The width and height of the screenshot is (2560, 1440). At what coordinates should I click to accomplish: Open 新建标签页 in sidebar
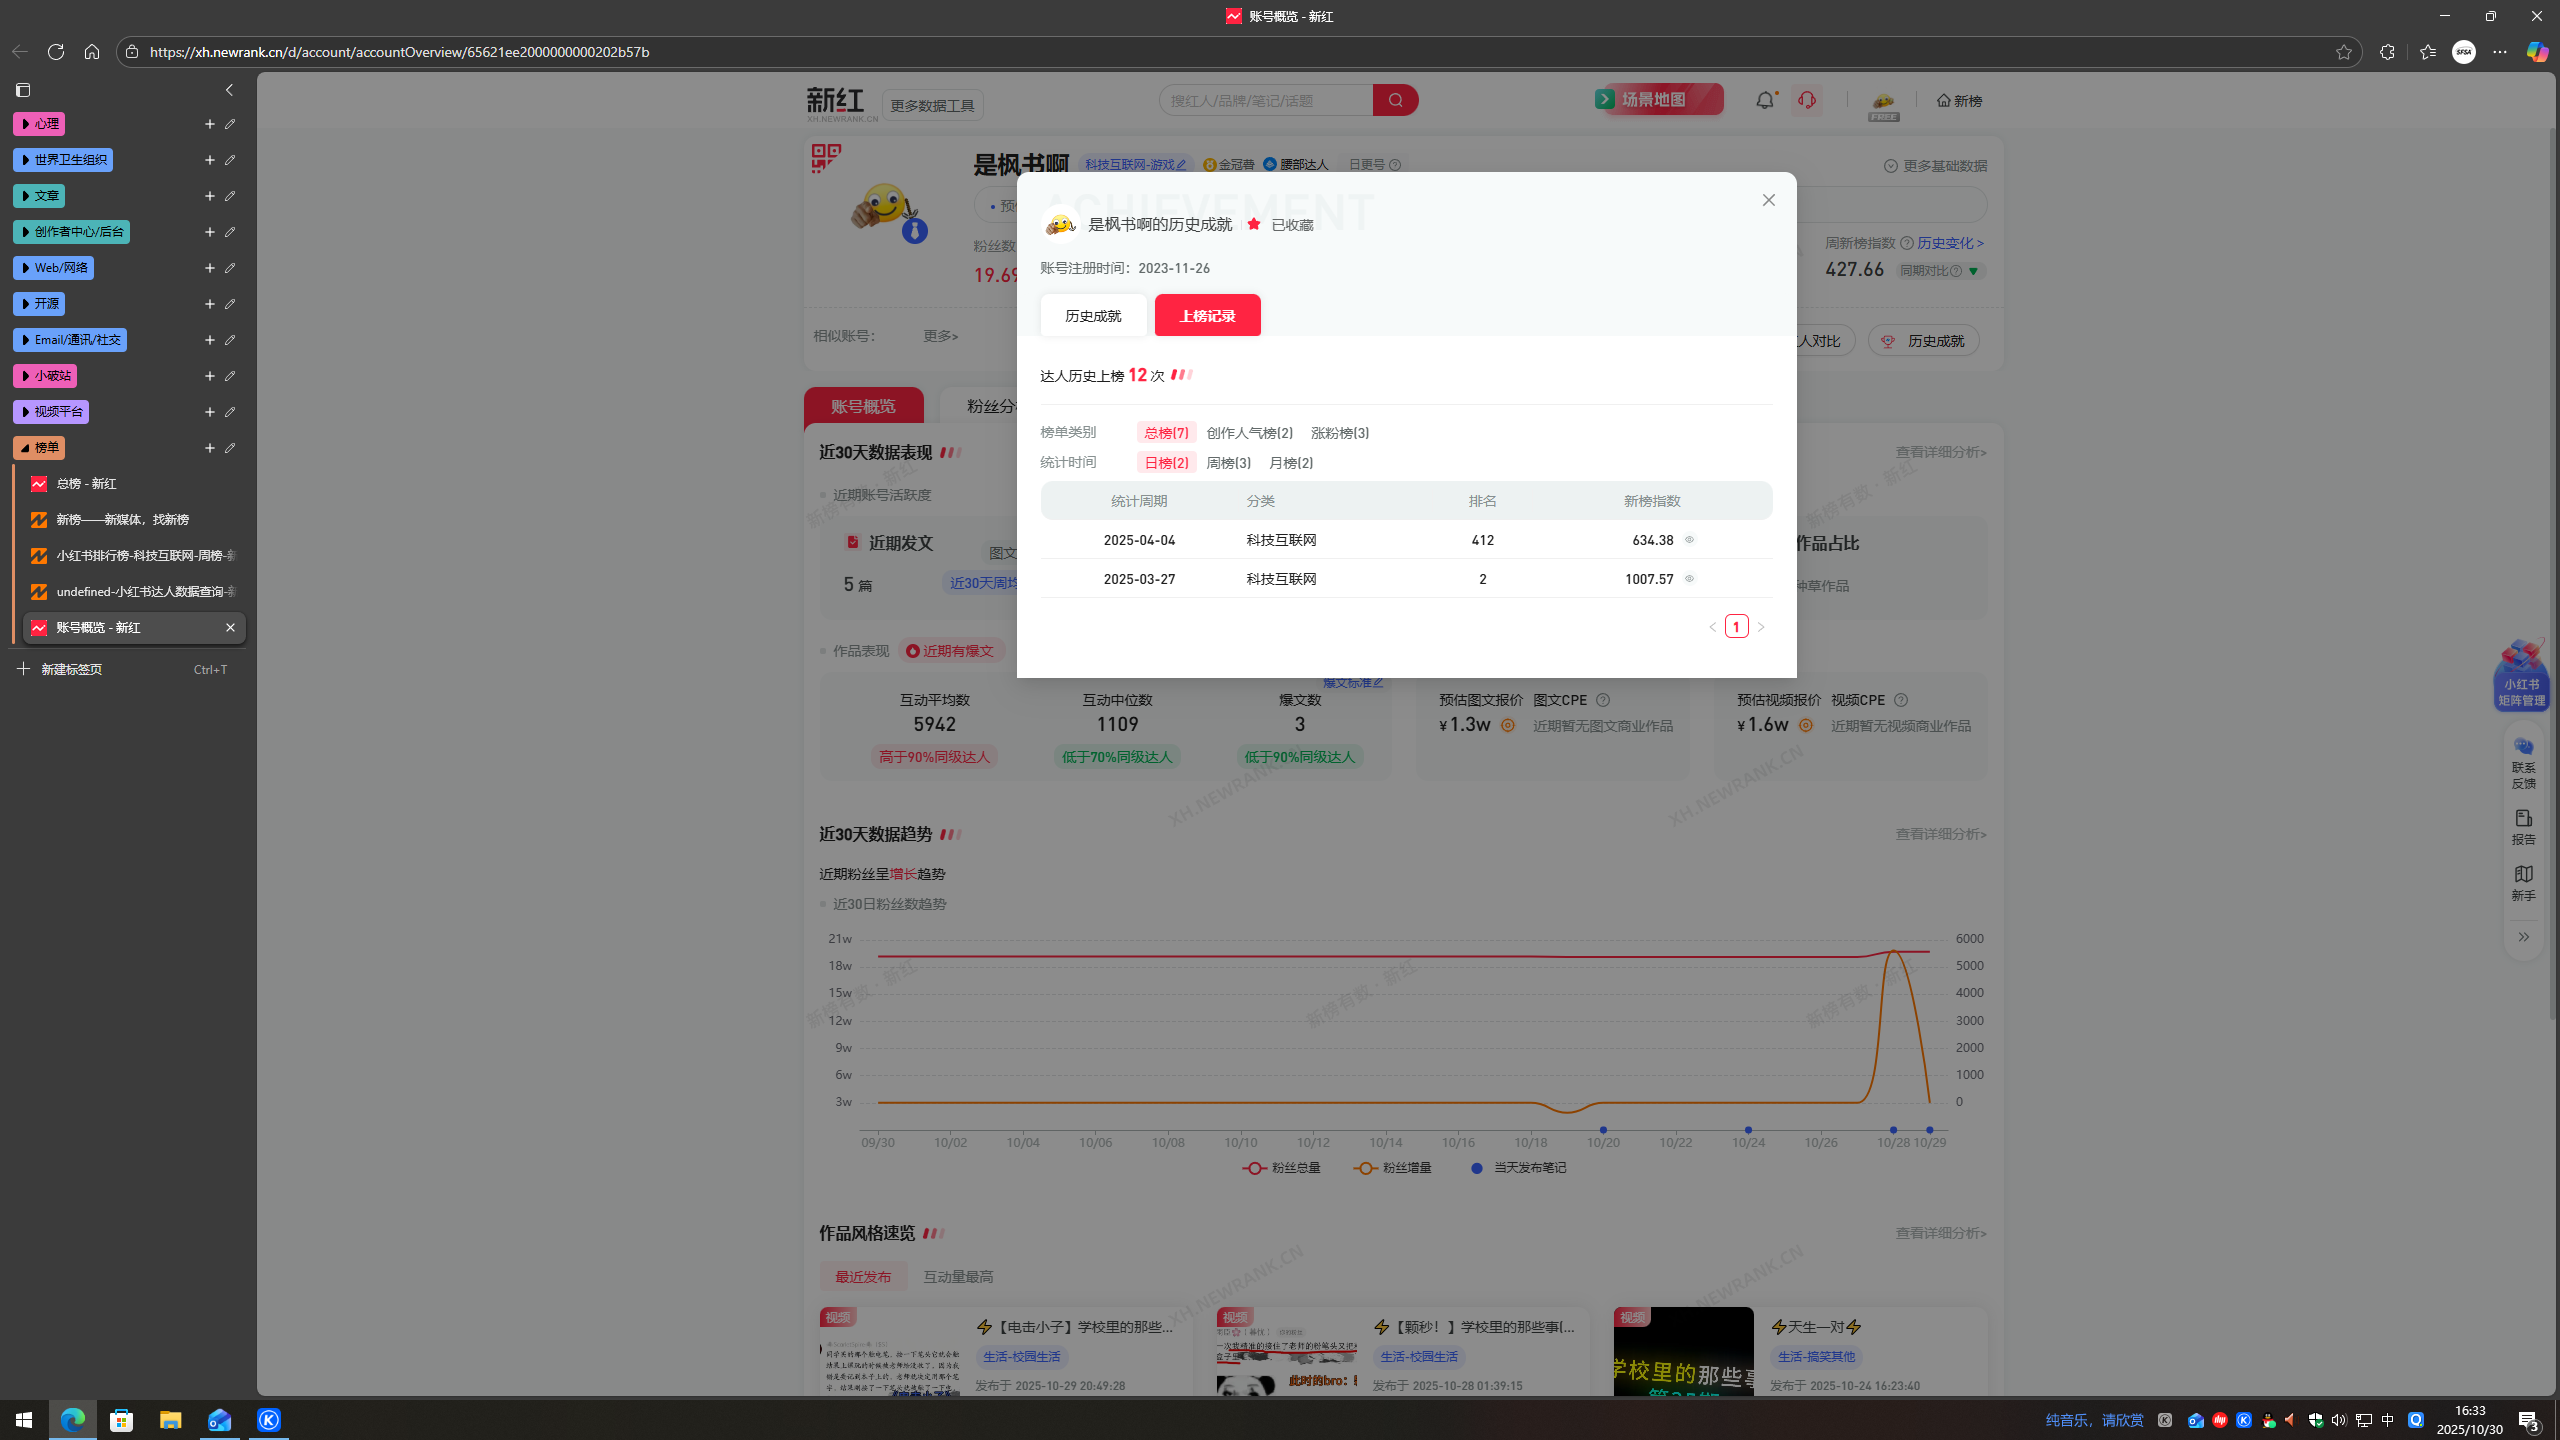(71, 669)
